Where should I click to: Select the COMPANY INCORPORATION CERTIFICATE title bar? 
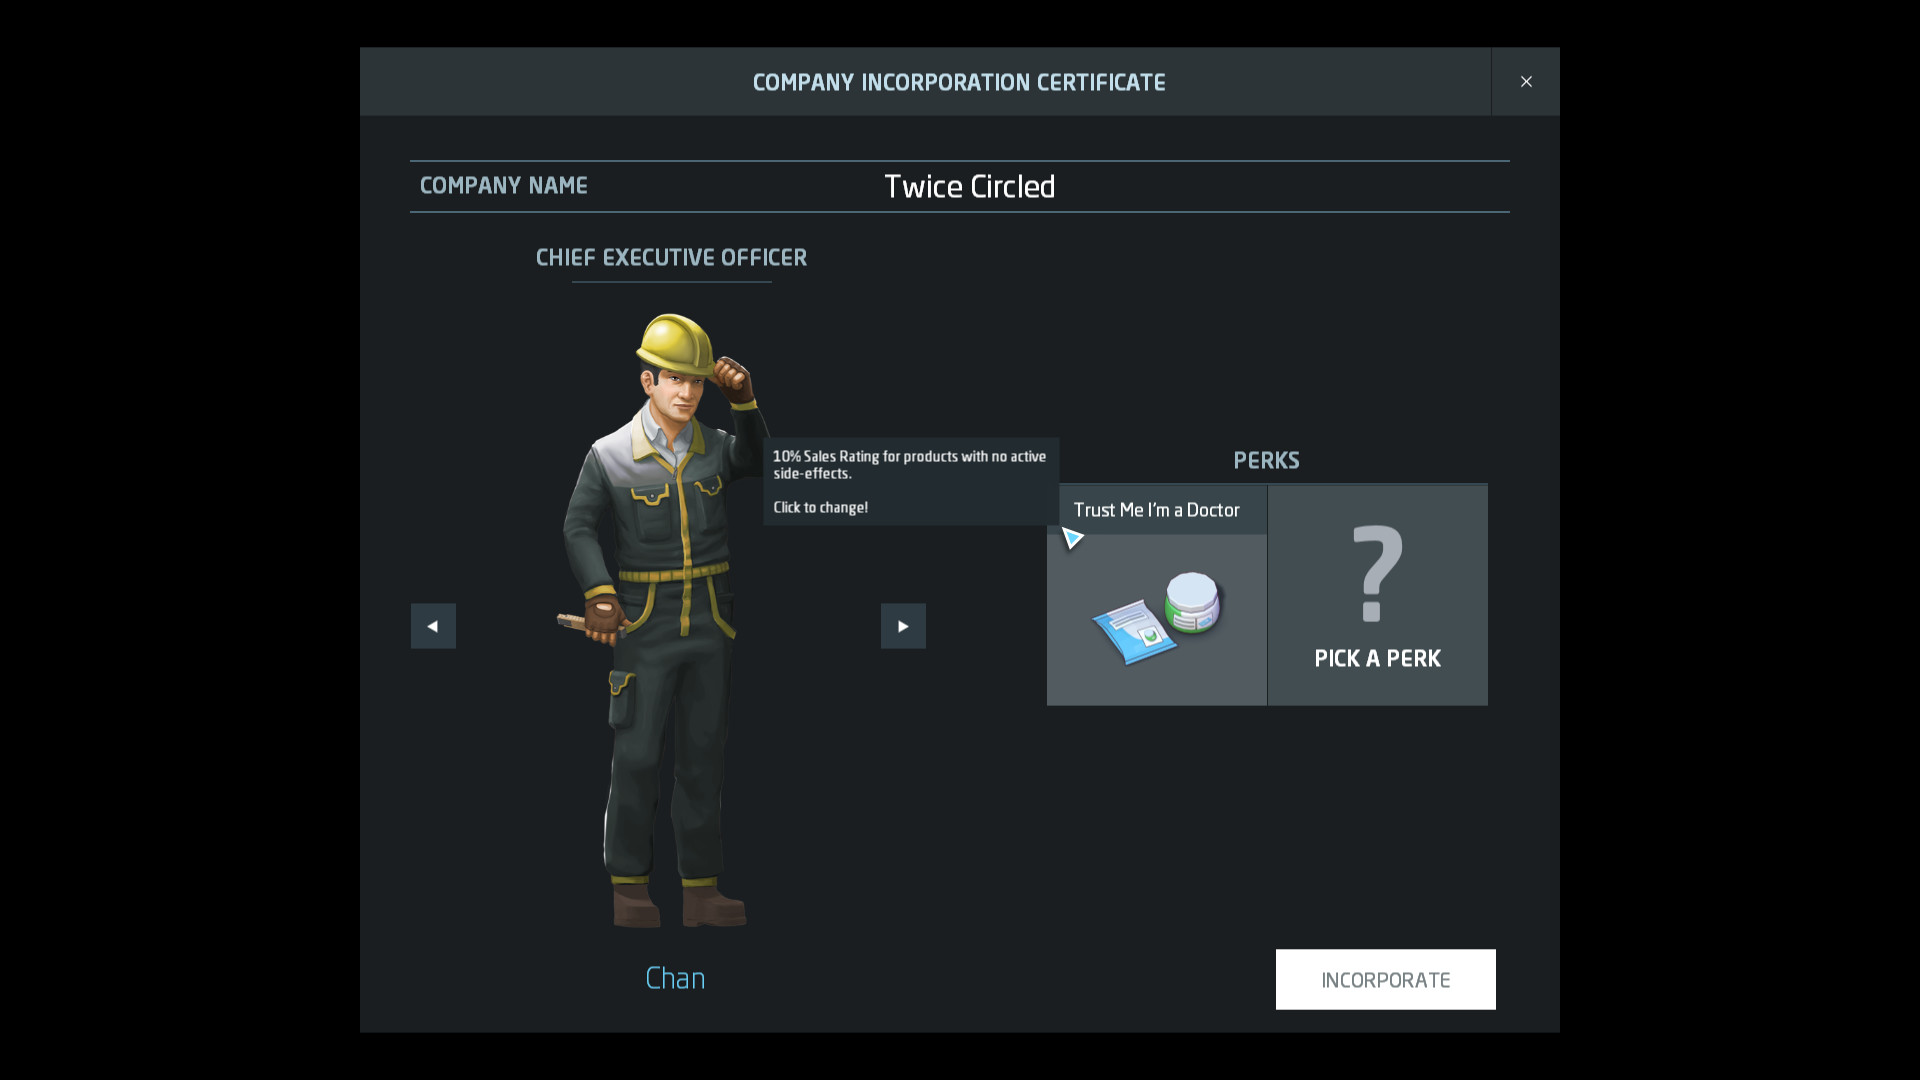pyautogui.click(x=959, y=83)
